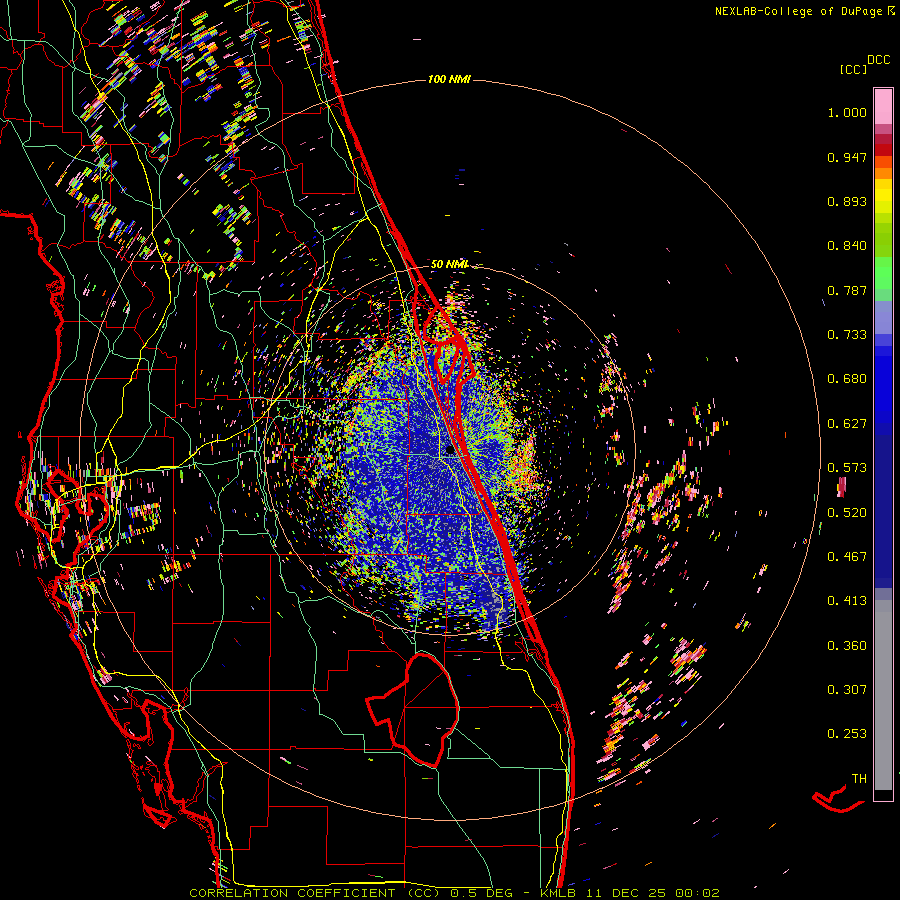Image resolution: width=900 pixels, height=900 pixels.
Task: Click the gray band on the color scale
Action: click(x=883, y=695)
